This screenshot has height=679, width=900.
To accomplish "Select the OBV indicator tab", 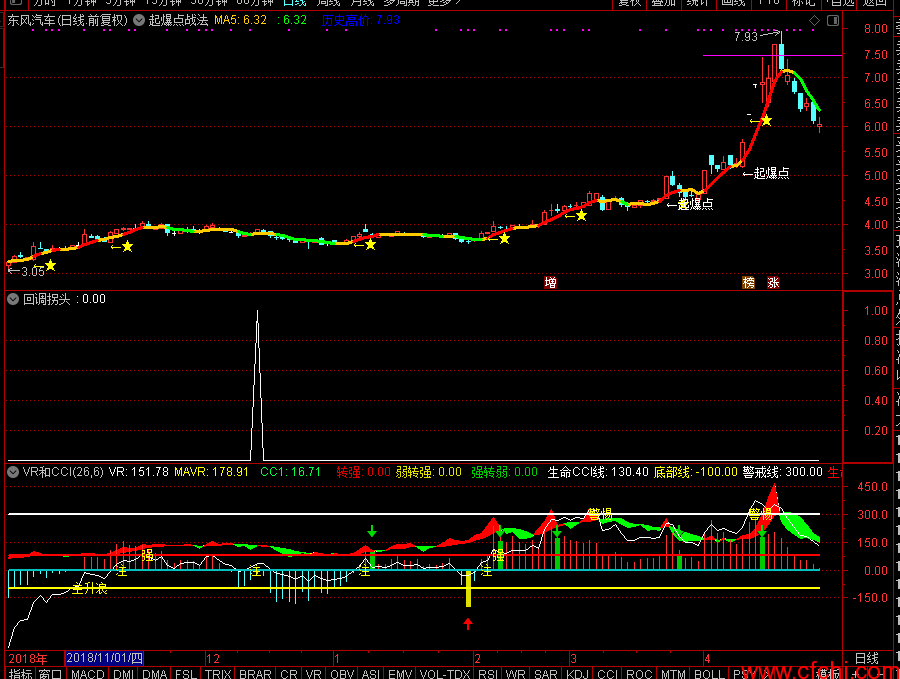I will click(342, 673).
